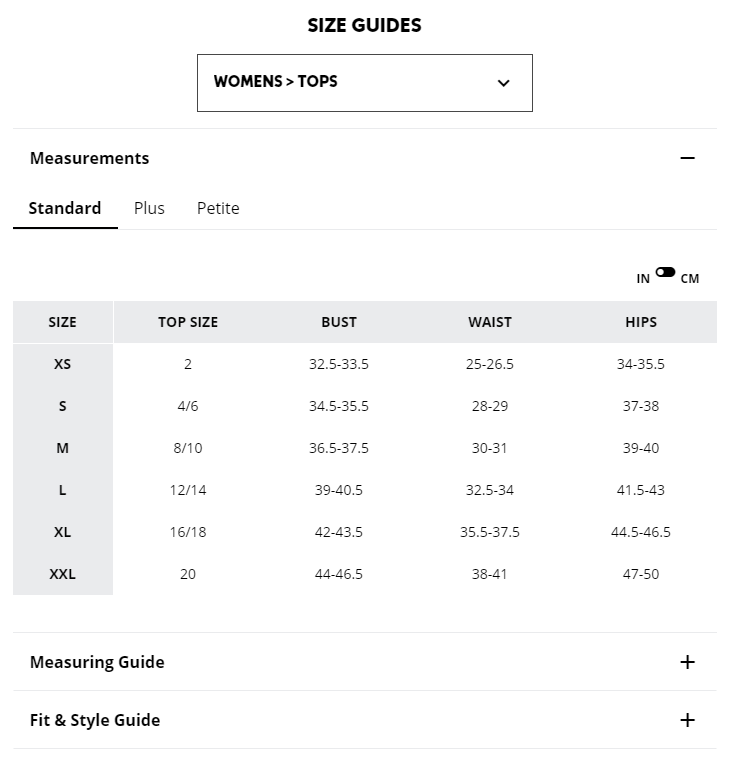Toggle units between IN and CM
This screenshot has width=730, height=761.
click(x=665, y=272)
